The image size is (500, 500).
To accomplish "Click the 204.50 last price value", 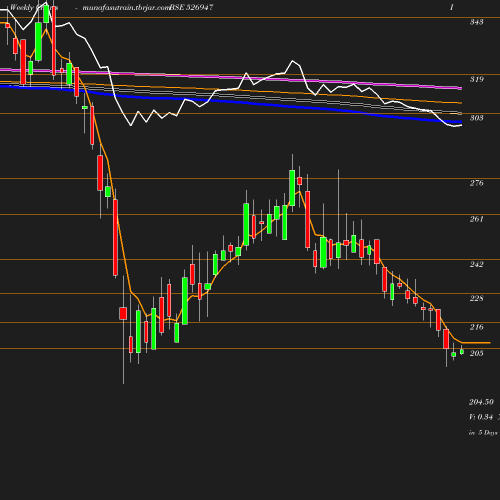I will click(x=481, y=402).
